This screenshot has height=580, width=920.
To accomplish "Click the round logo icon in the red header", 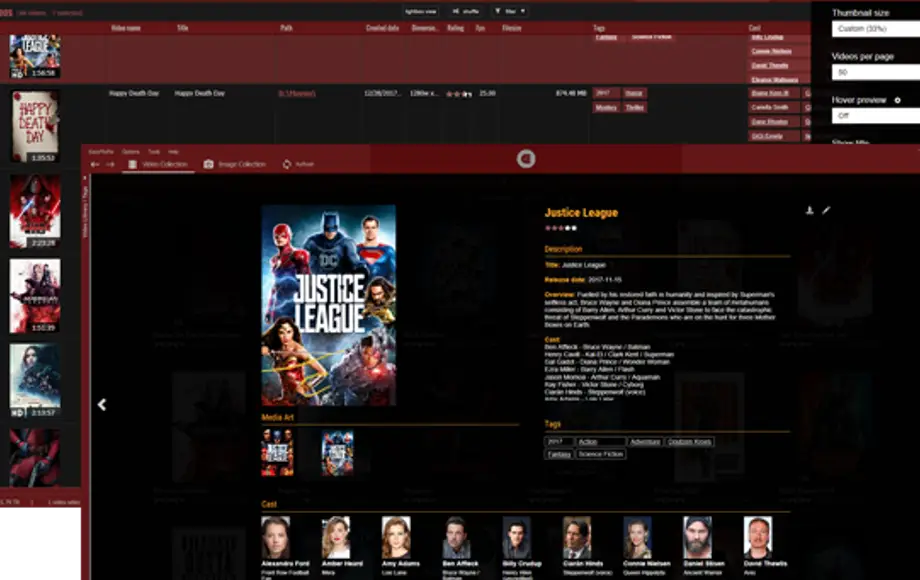I will (x=526, y=158).
